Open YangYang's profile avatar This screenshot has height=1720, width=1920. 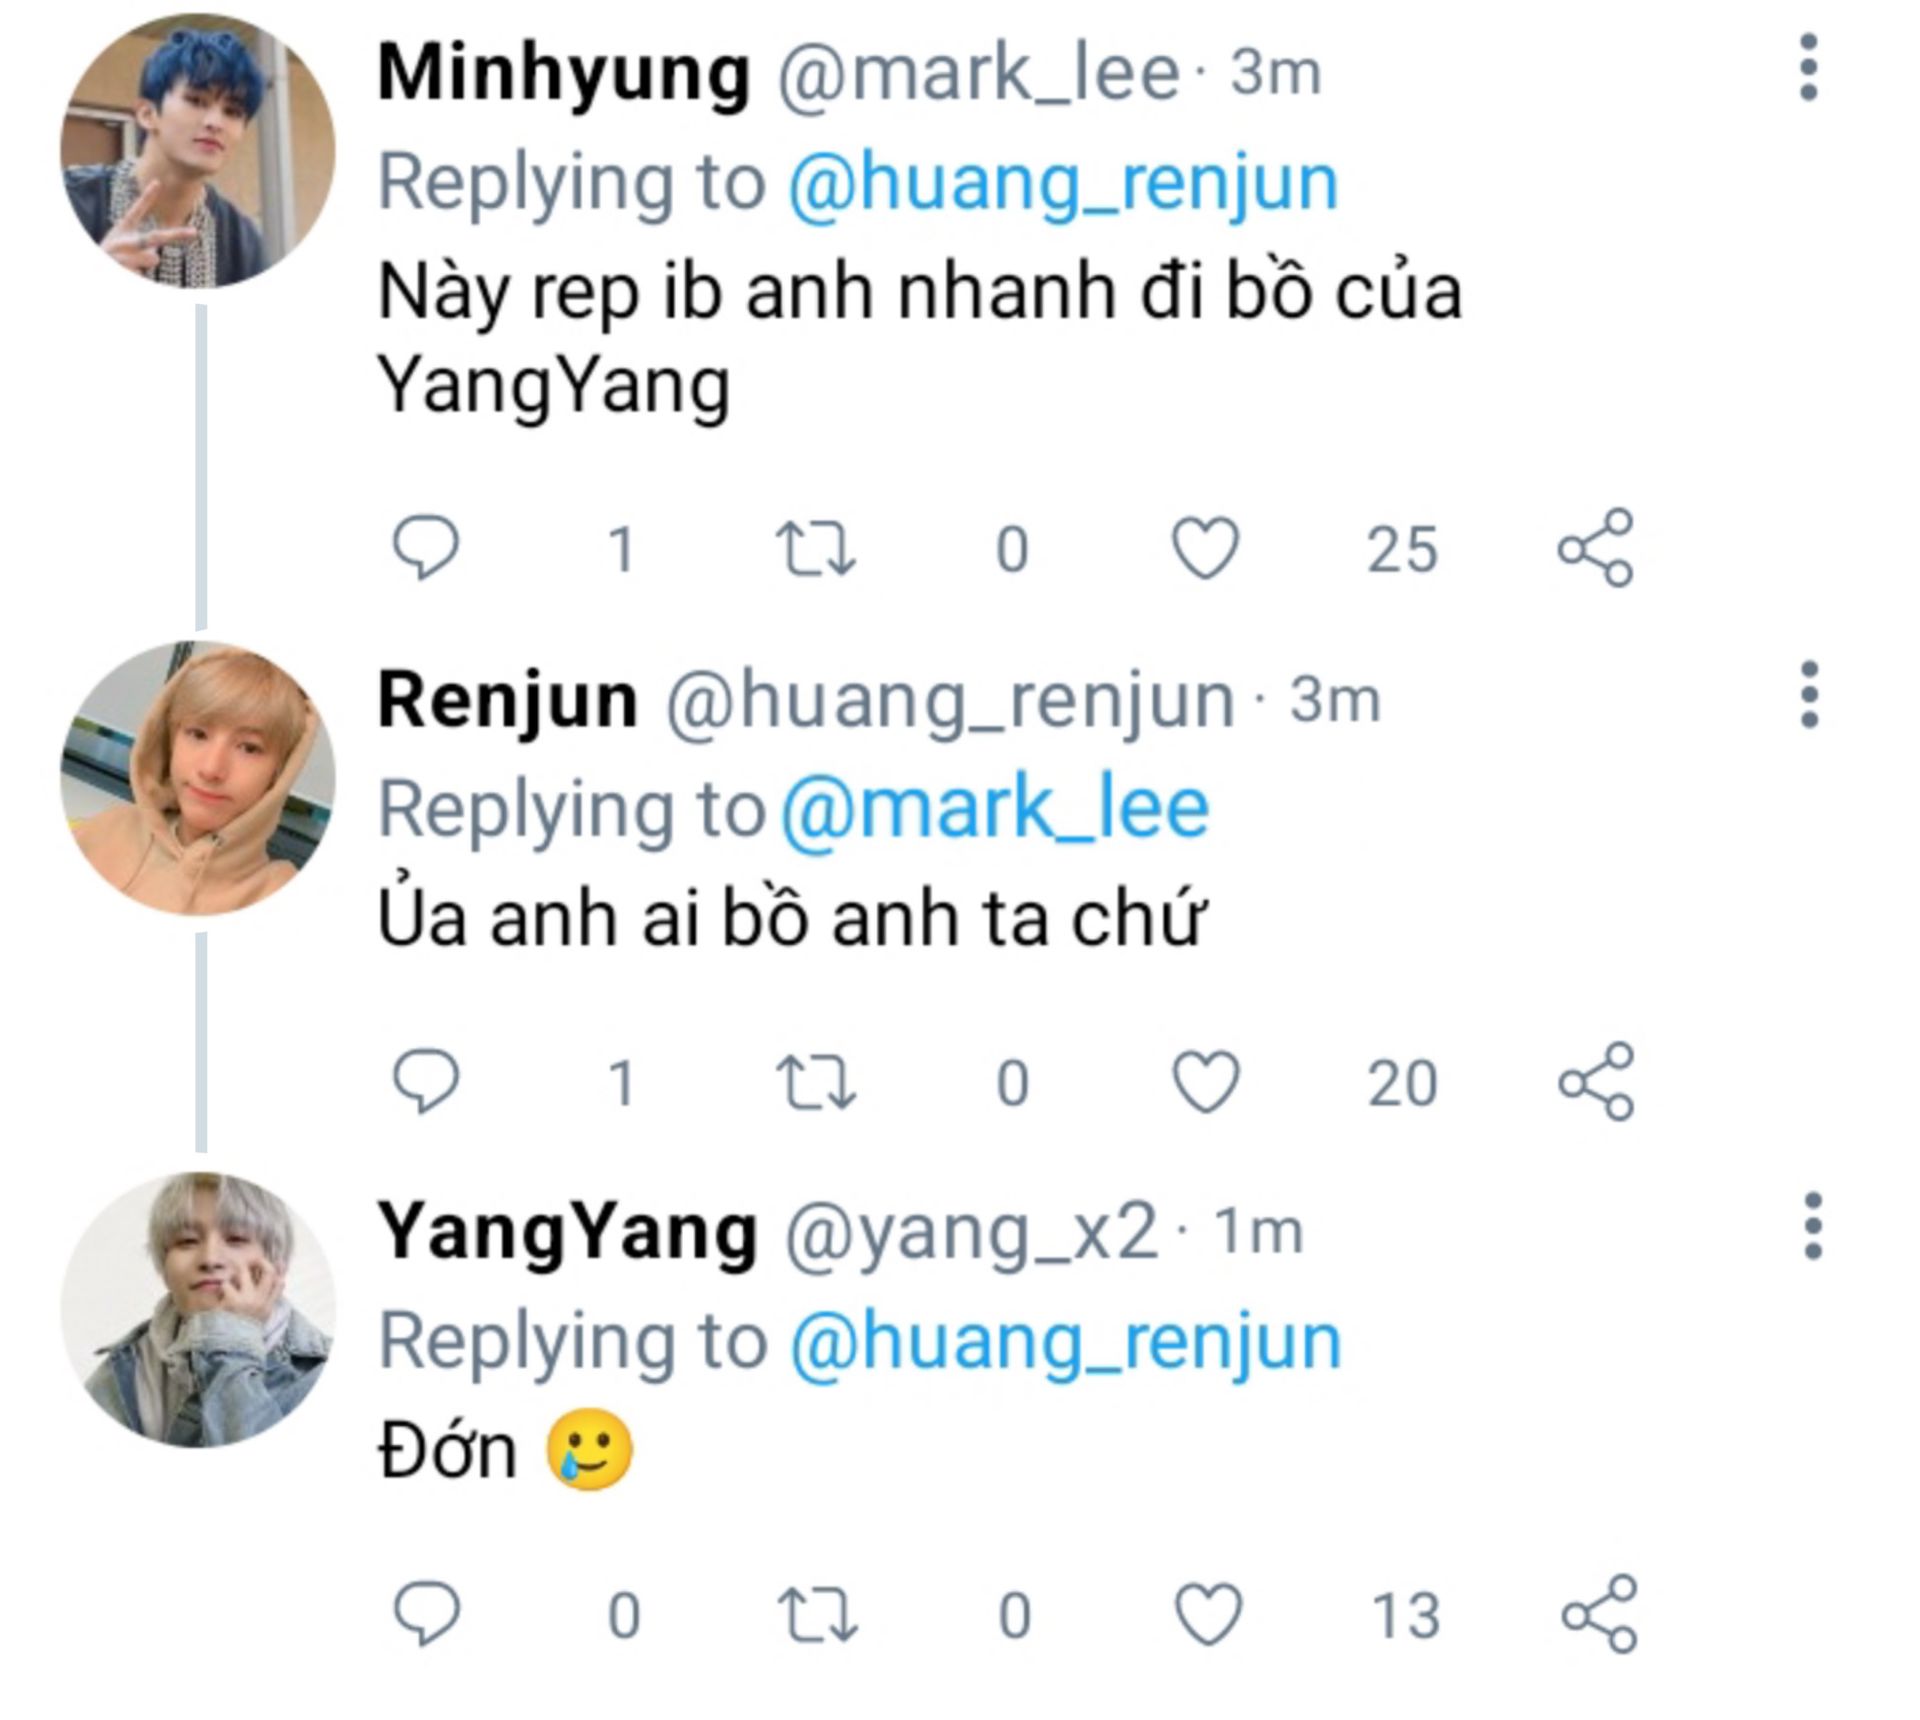tap(198, 1309)
